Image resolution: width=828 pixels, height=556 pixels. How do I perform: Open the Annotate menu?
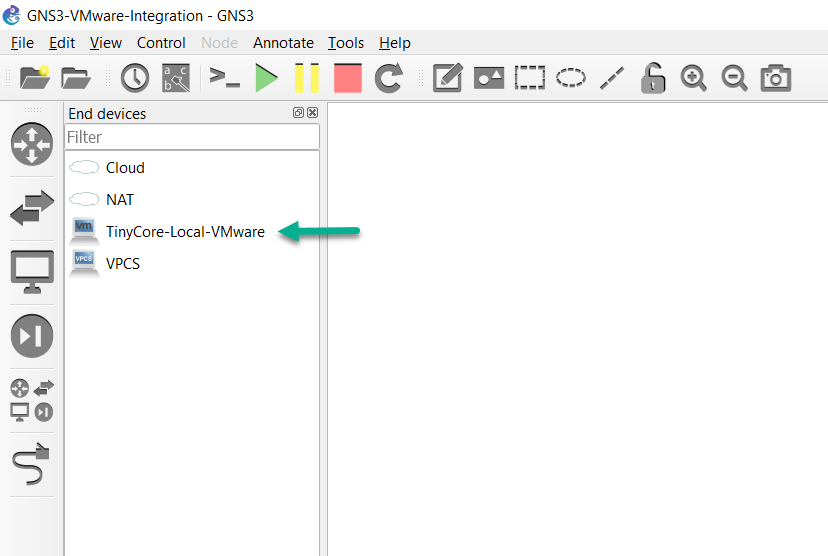coord(283,43)
